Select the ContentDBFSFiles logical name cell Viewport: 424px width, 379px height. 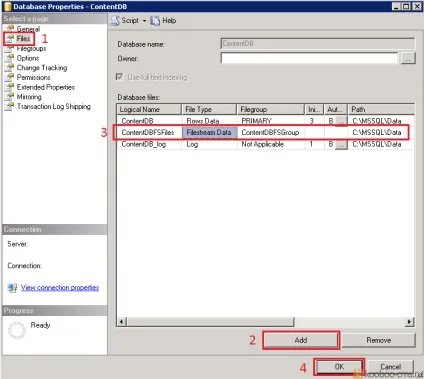tap(149, 132)
